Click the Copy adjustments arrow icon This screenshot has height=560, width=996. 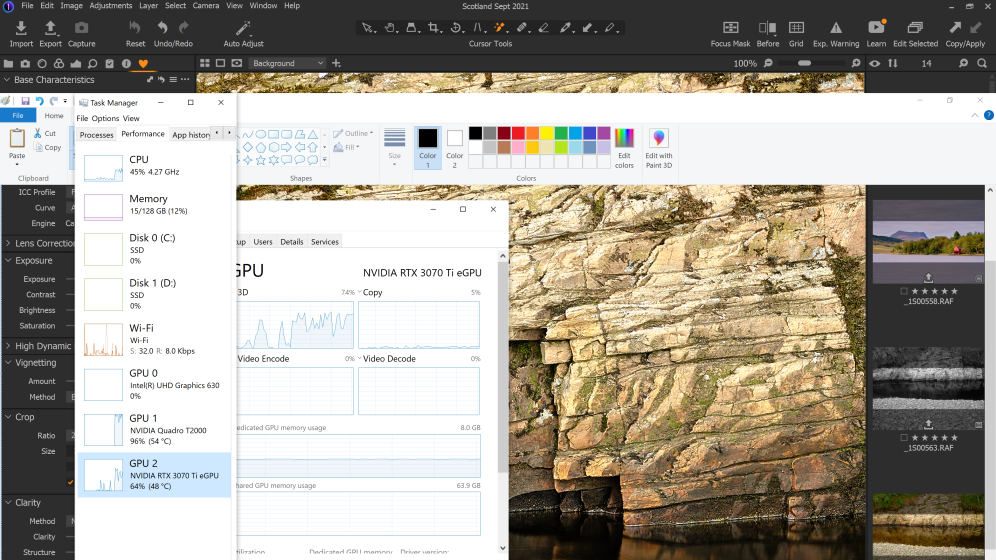[x=955, y=27]
